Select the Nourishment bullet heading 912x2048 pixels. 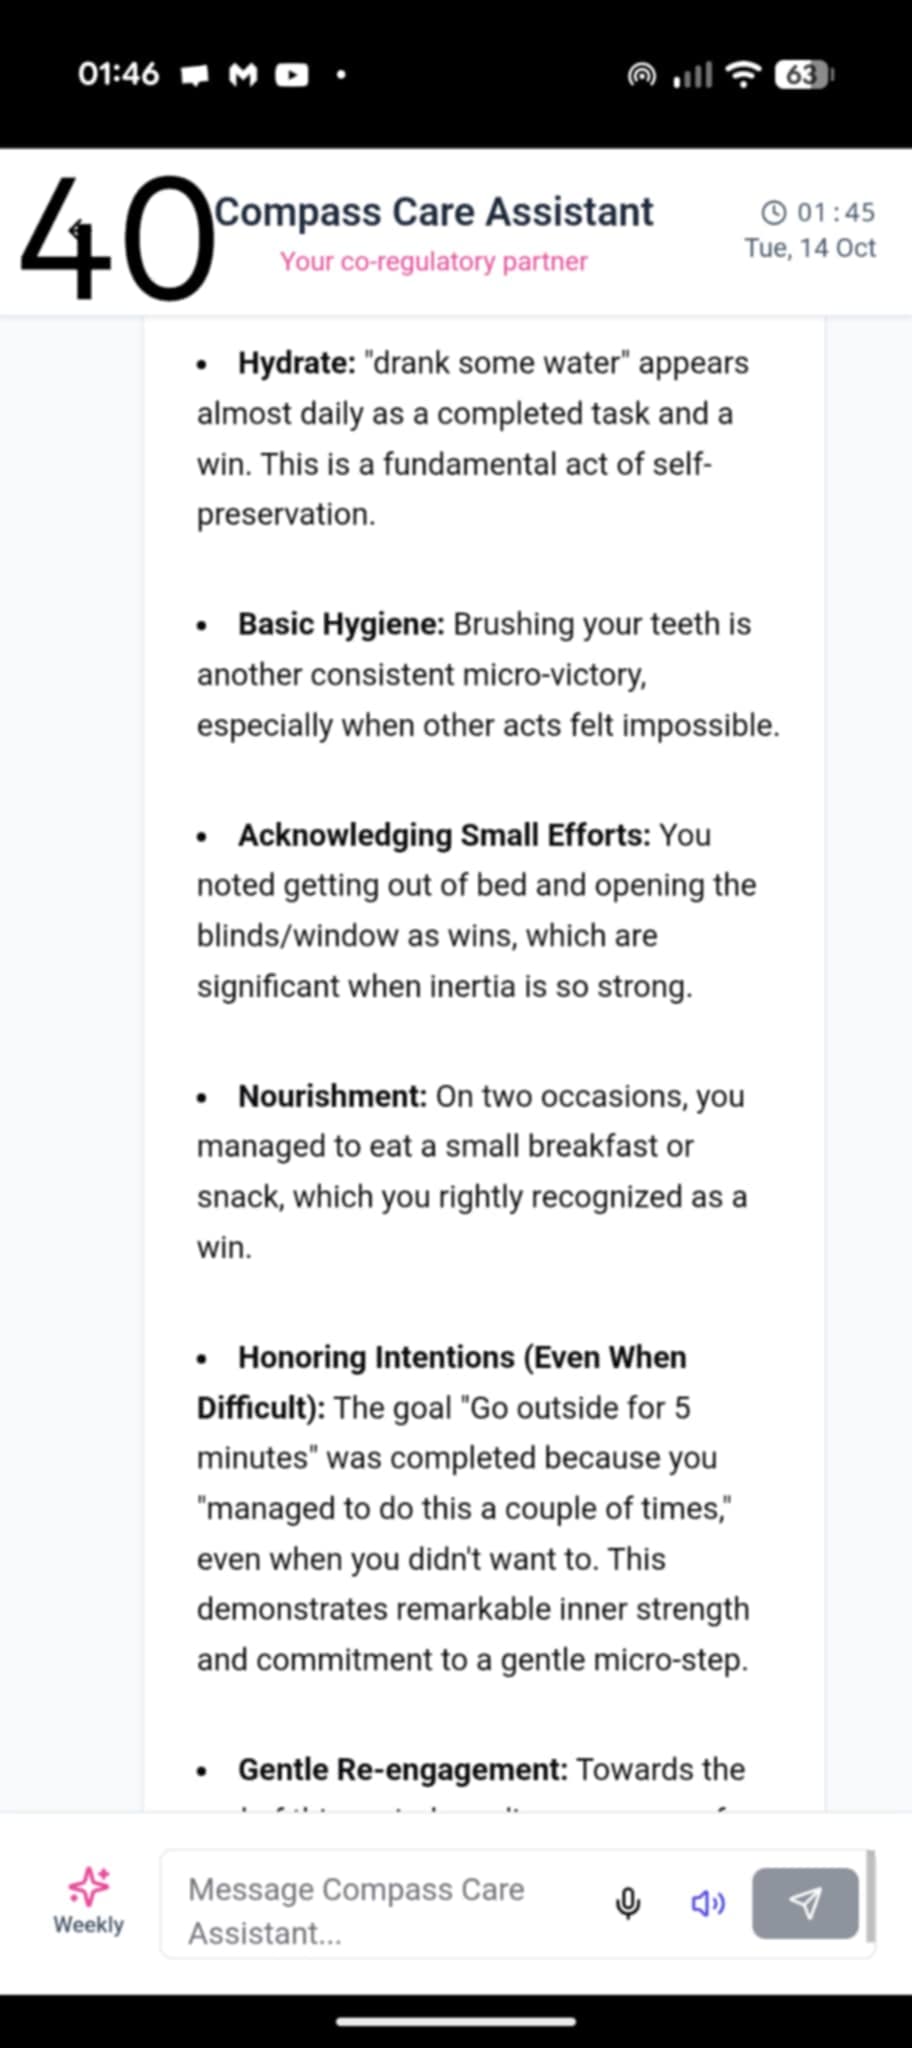332,1096
